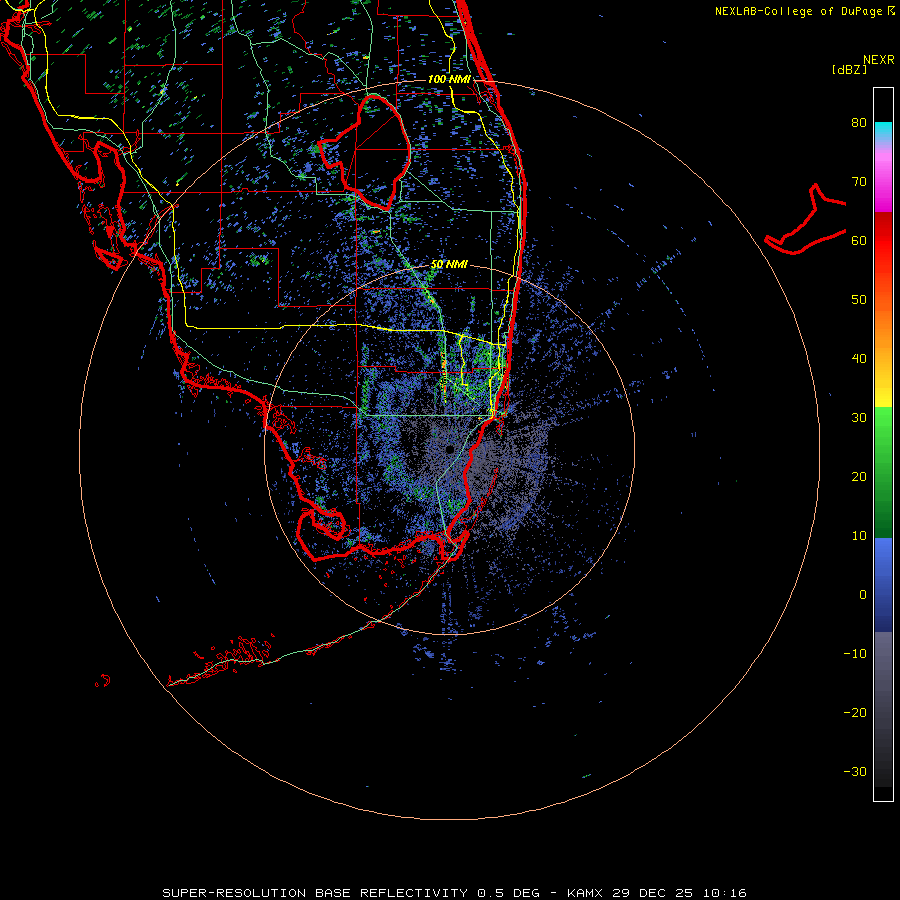Click the '29 DEC 25 10:16' timestamp
Image resolution: width=900 pixels, height=900 pixels.
pyautogui.click(x=680, y=893)
